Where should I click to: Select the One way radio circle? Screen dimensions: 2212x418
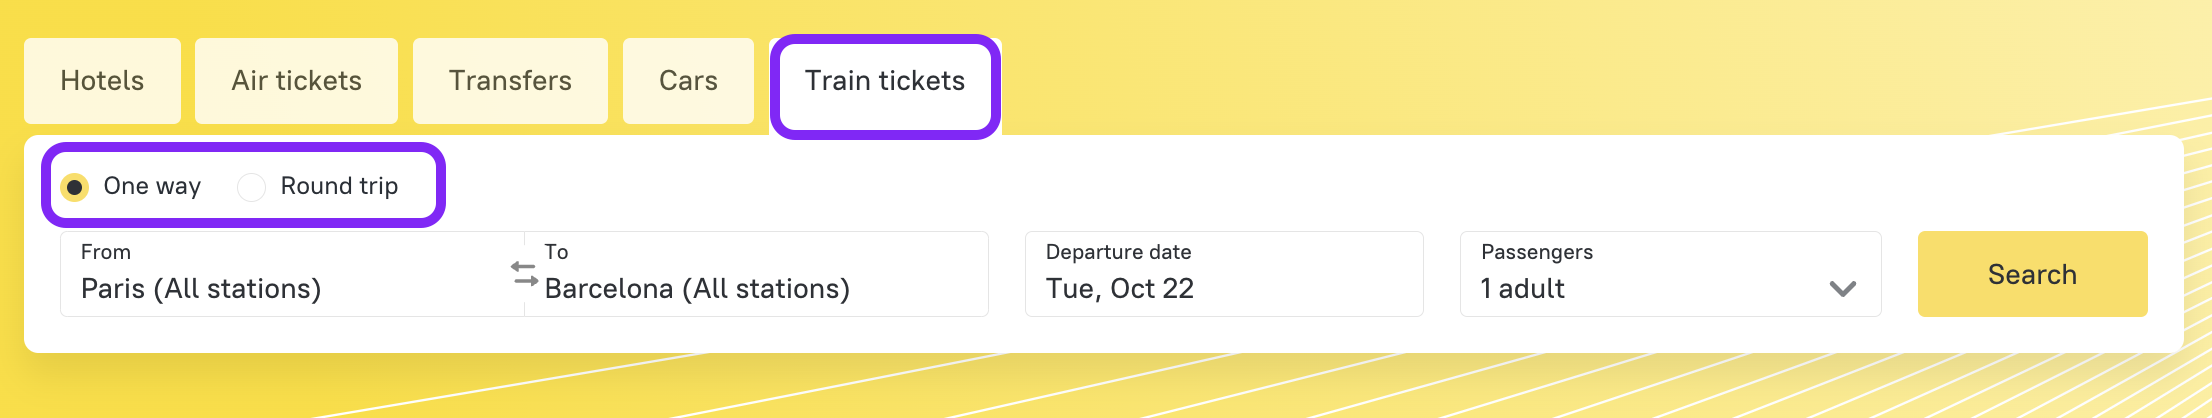click(75, 187)
